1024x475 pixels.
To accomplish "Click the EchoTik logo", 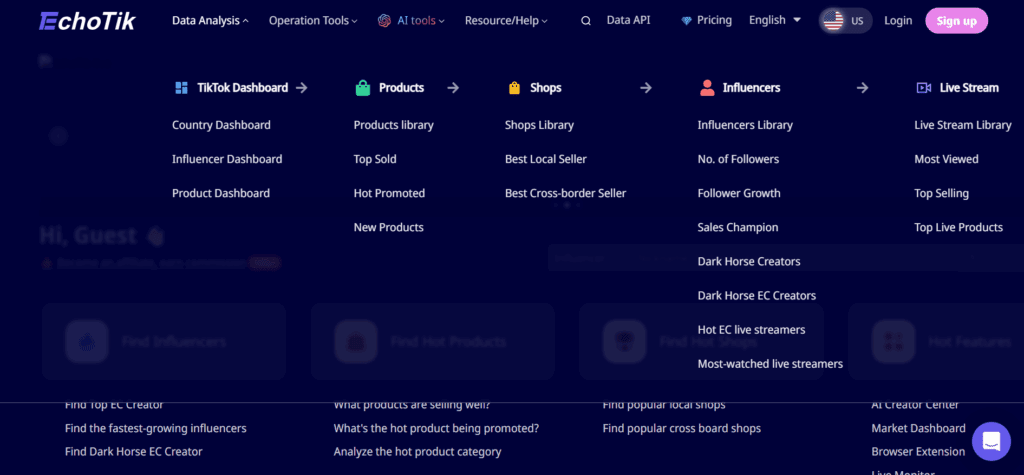I will coord(87,21).
